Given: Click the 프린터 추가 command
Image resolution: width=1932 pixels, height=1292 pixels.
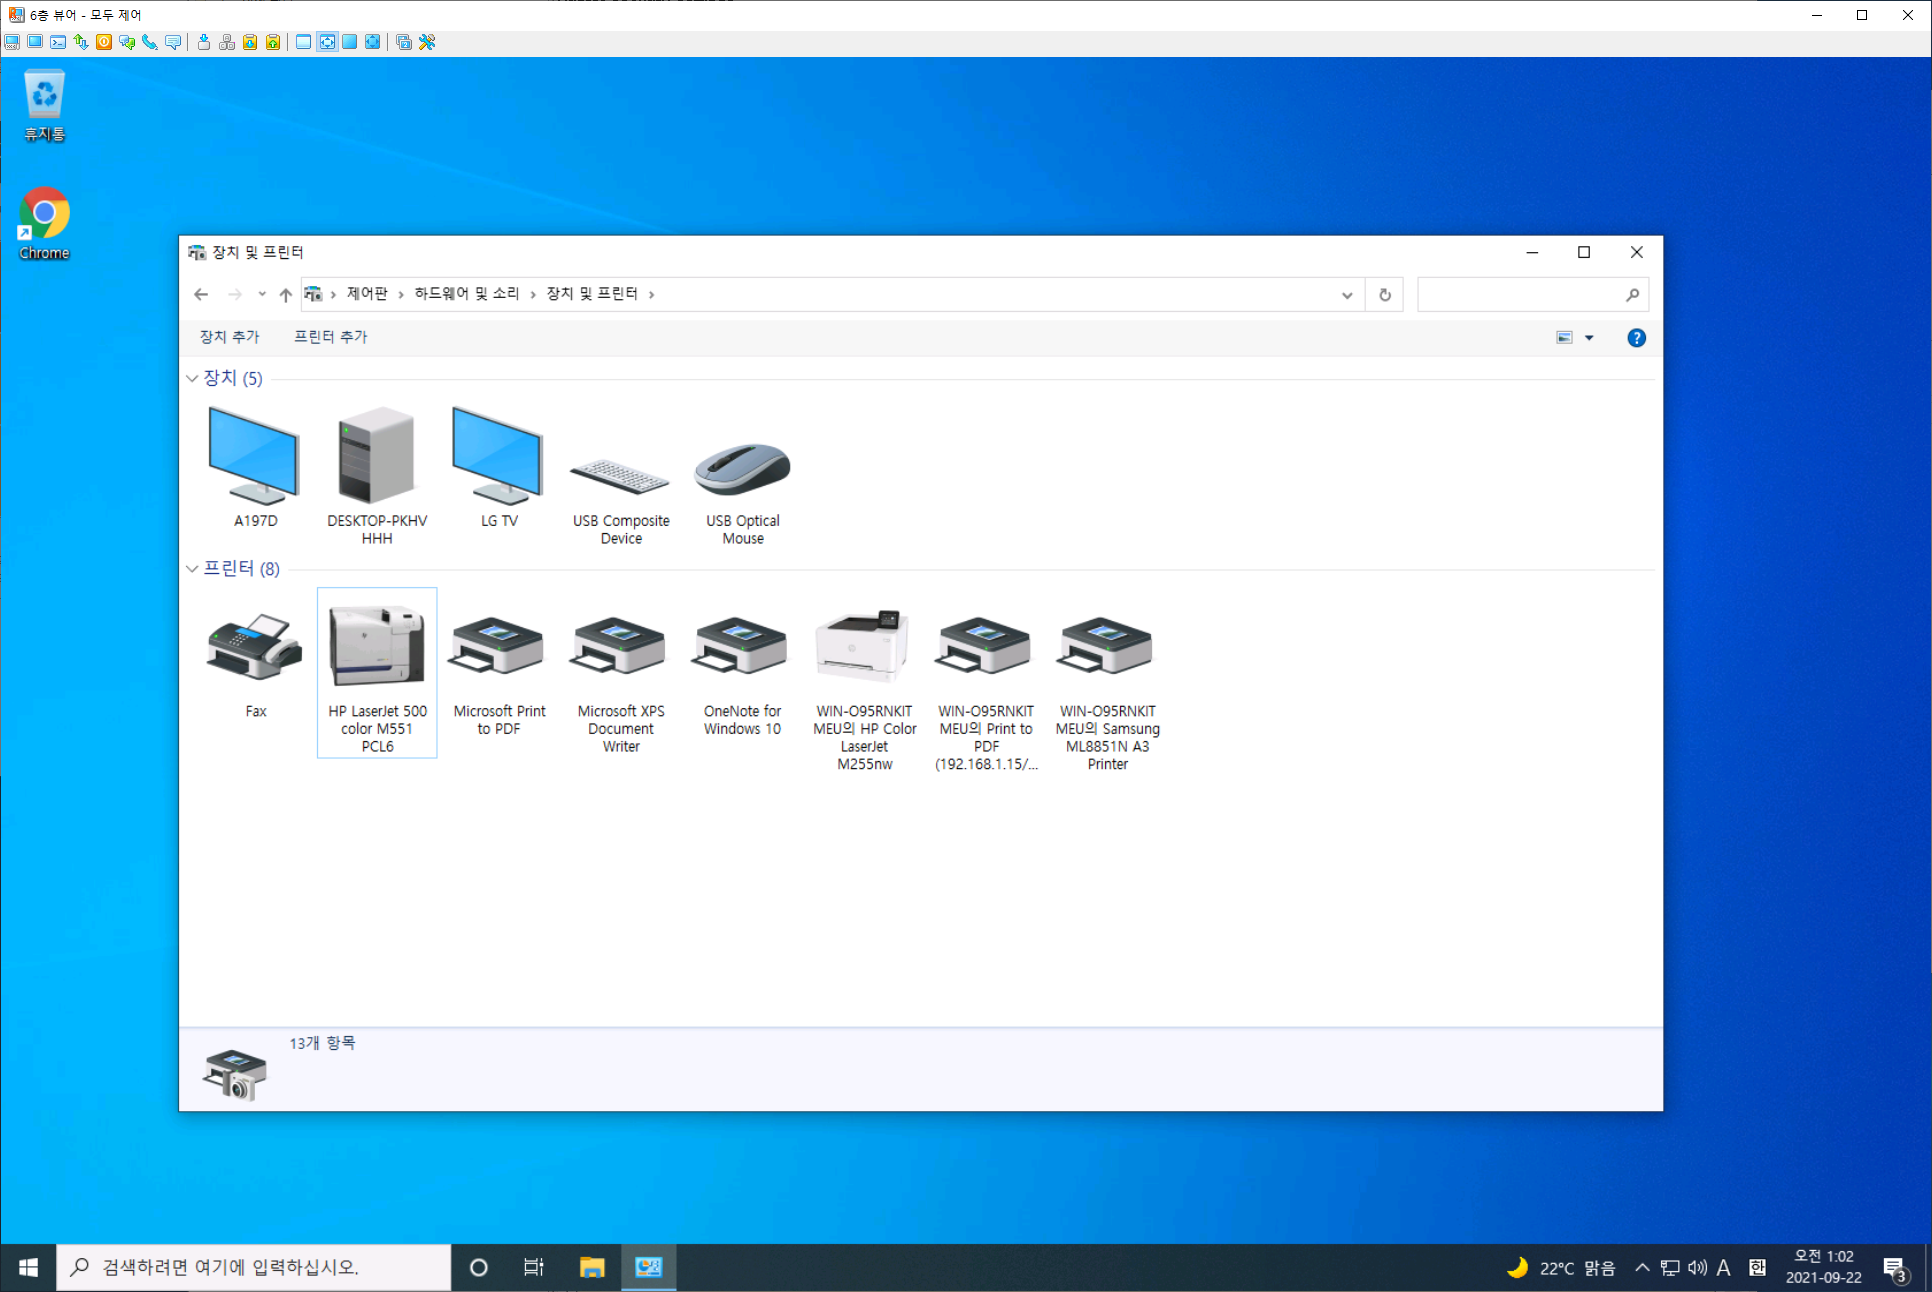Looking at the screenshot, I should click(x=330, y=337).
